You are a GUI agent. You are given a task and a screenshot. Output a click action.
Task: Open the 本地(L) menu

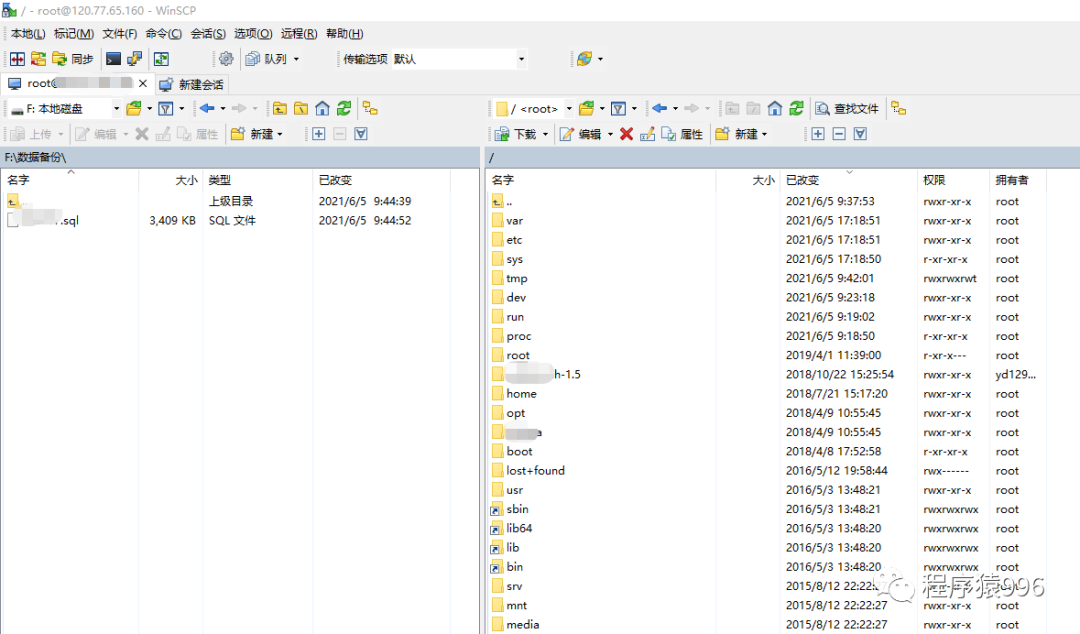click(28, 34)
